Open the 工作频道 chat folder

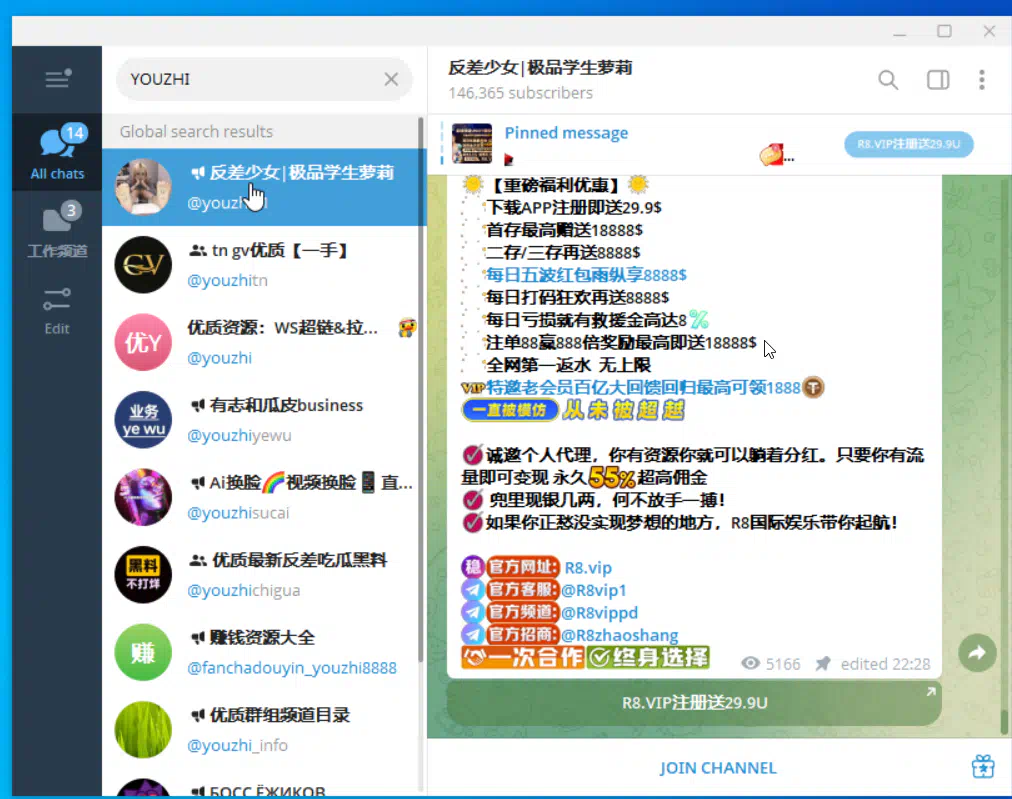pos(57,229)
